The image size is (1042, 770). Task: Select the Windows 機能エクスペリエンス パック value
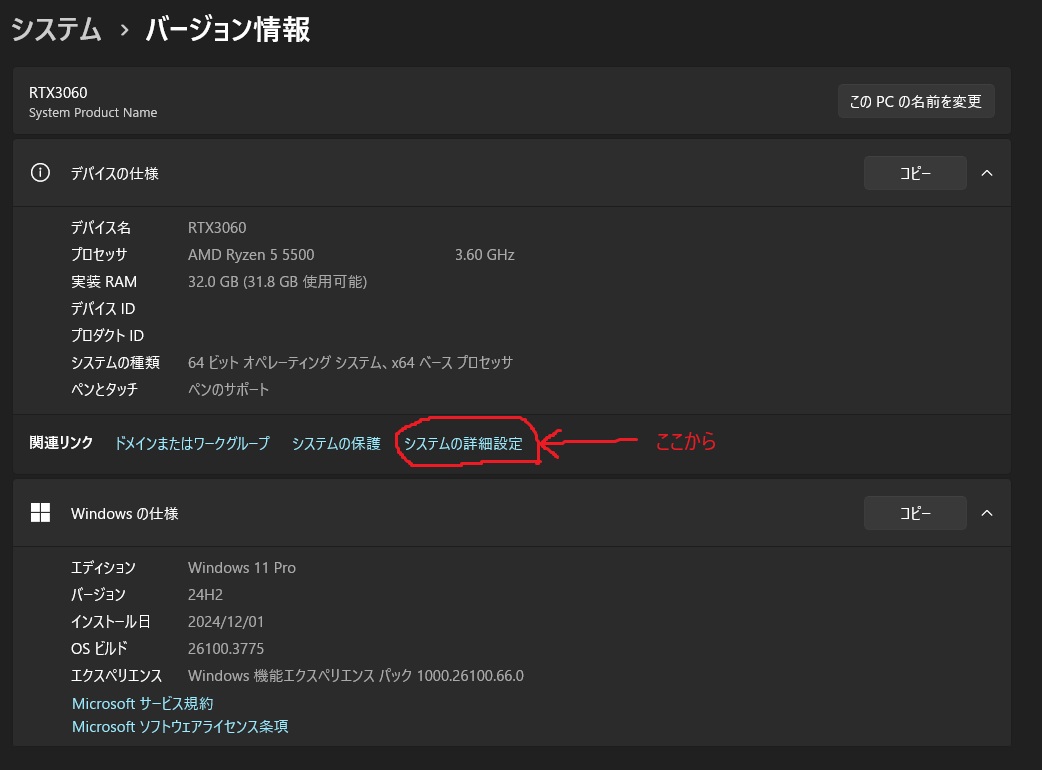tap(356, 676)
